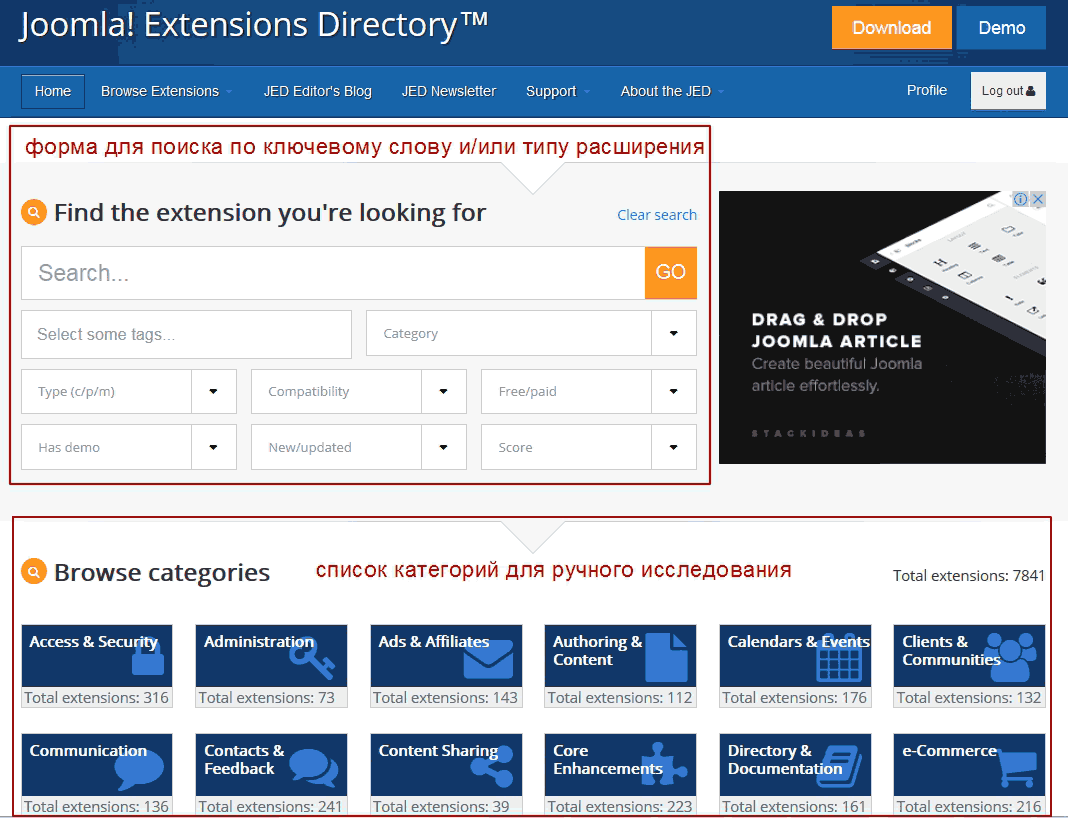
Task: Click into the Search text field
Action: [x=333, y=272]
